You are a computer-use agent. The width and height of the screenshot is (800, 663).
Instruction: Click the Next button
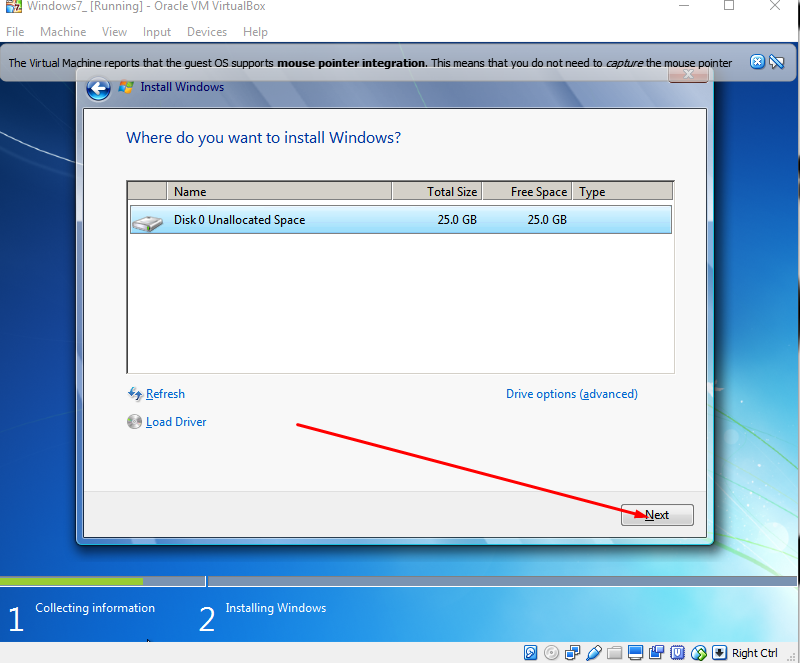tap(657, 514)
